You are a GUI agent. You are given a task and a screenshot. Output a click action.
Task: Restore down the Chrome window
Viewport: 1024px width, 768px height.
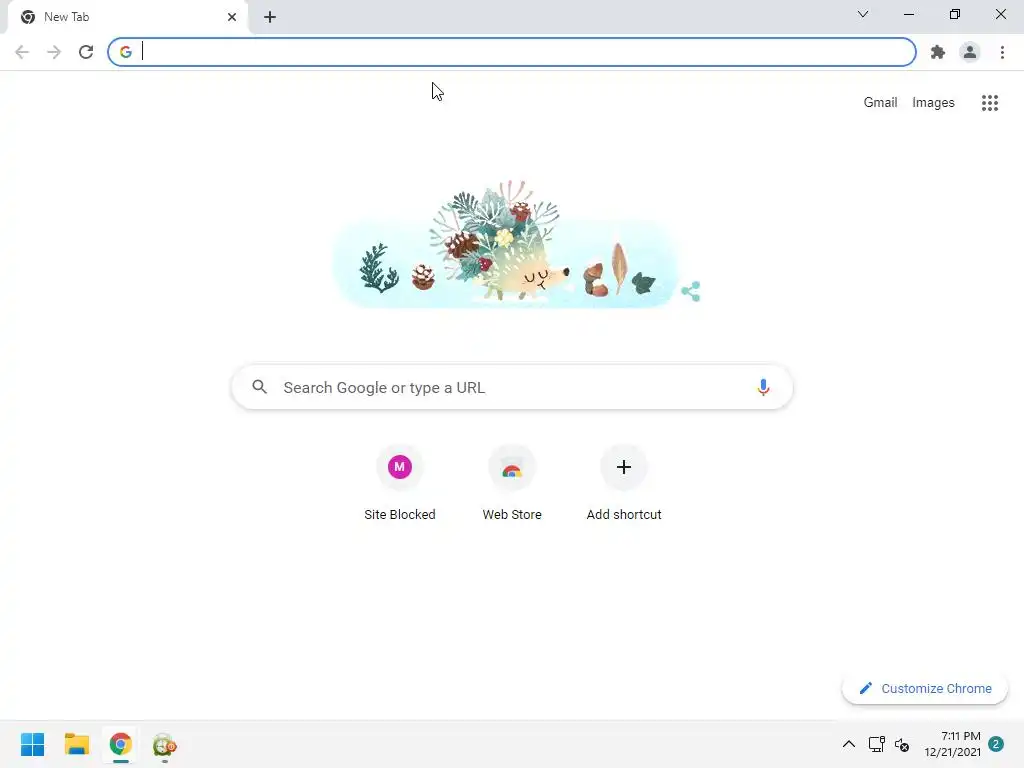955,14
